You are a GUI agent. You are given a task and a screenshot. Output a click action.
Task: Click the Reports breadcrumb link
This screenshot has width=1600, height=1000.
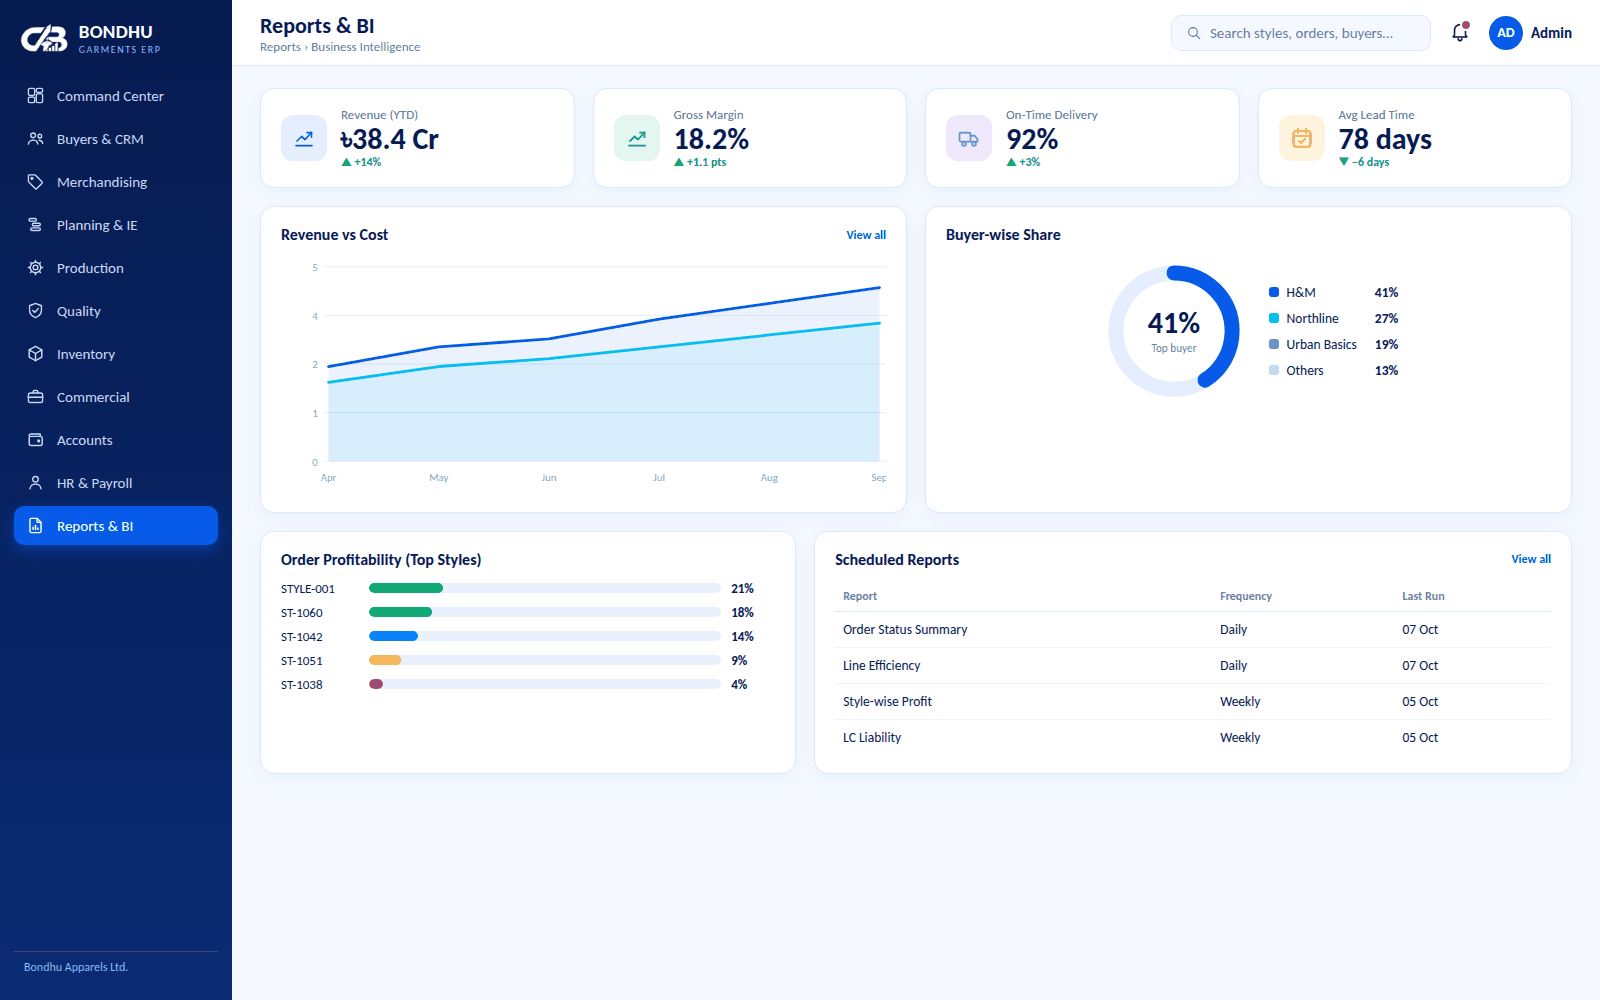click(280, 47)
